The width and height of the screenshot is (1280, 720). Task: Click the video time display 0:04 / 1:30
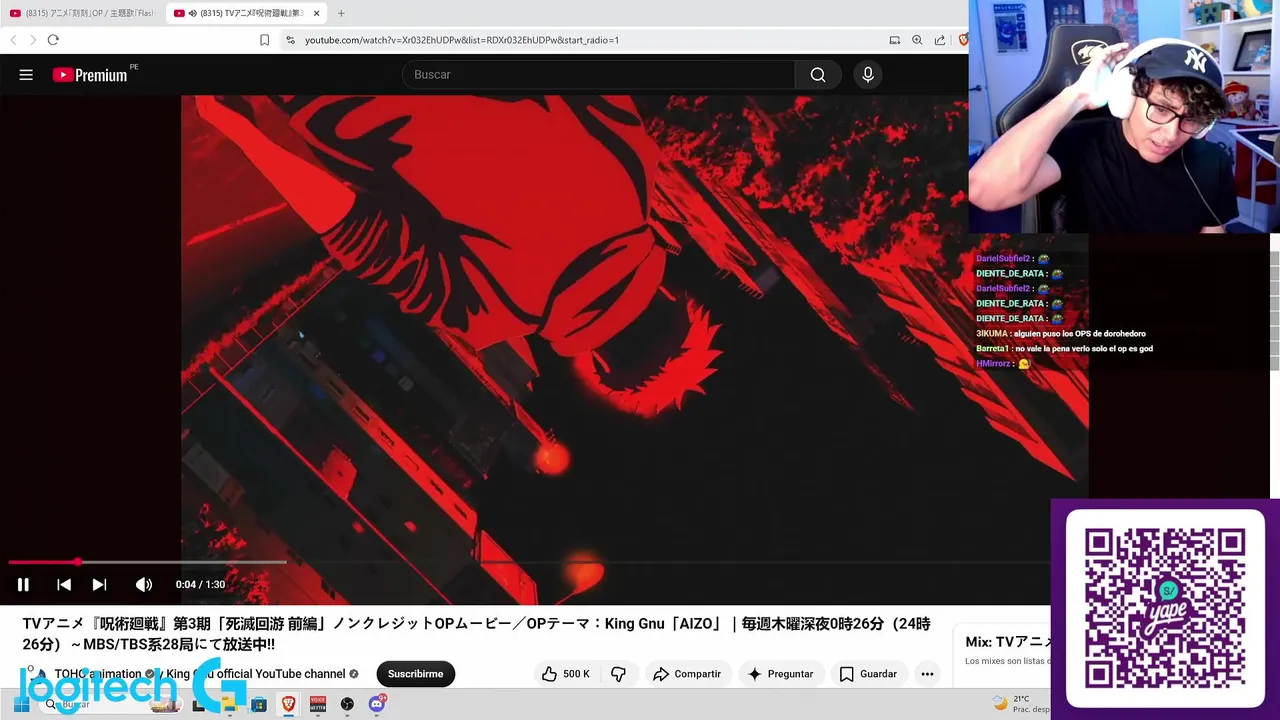(x=200, y=585)
